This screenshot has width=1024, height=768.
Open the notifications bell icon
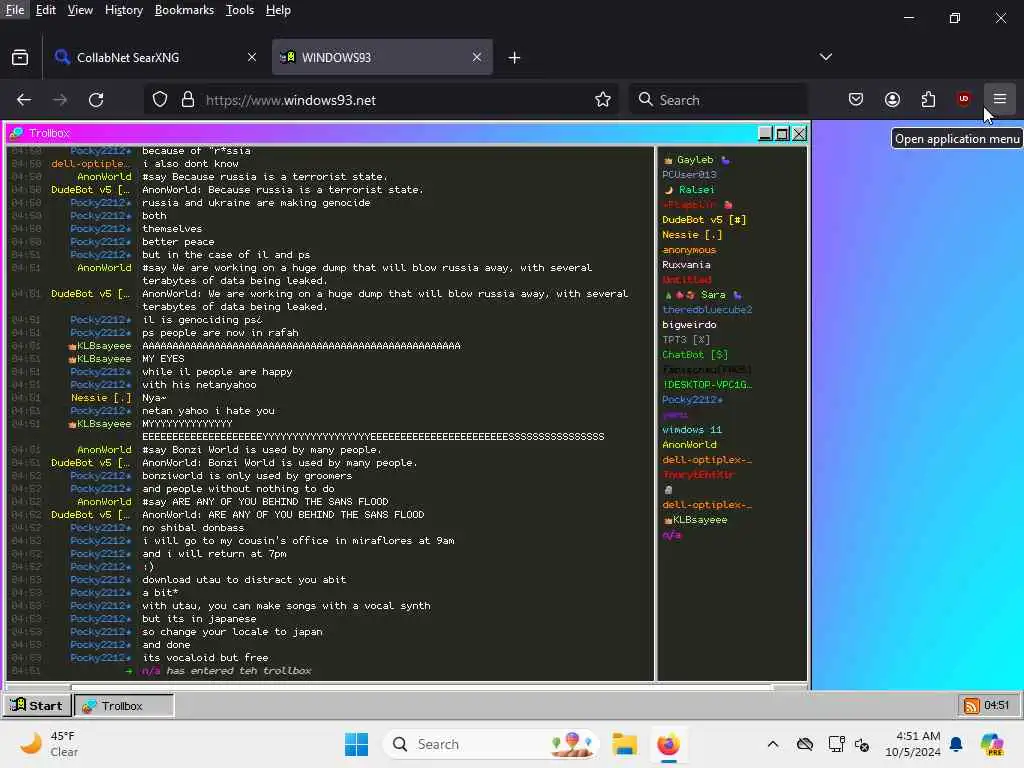click(956, 744)
